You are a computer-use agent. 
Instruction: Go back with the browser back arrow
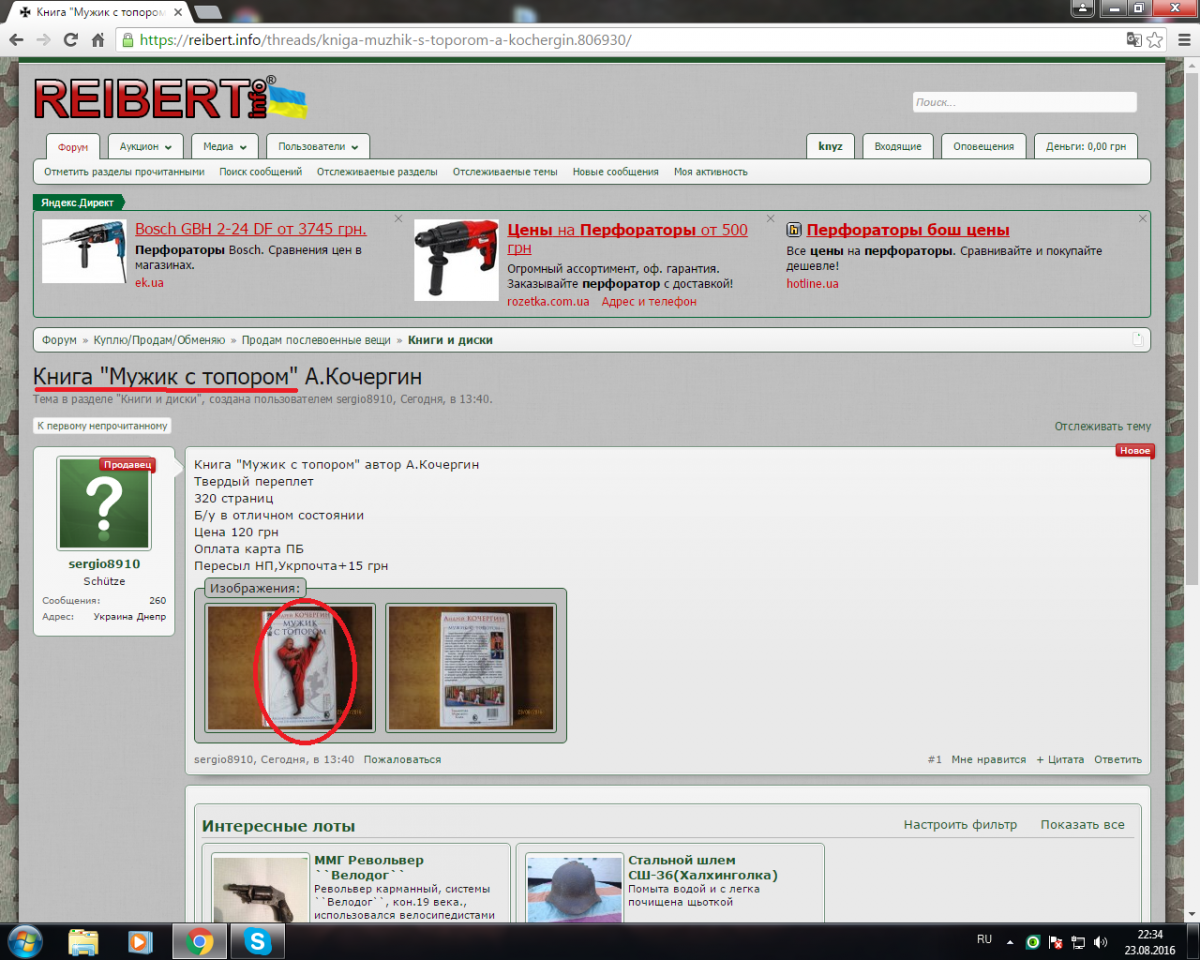tap(17, 40)
